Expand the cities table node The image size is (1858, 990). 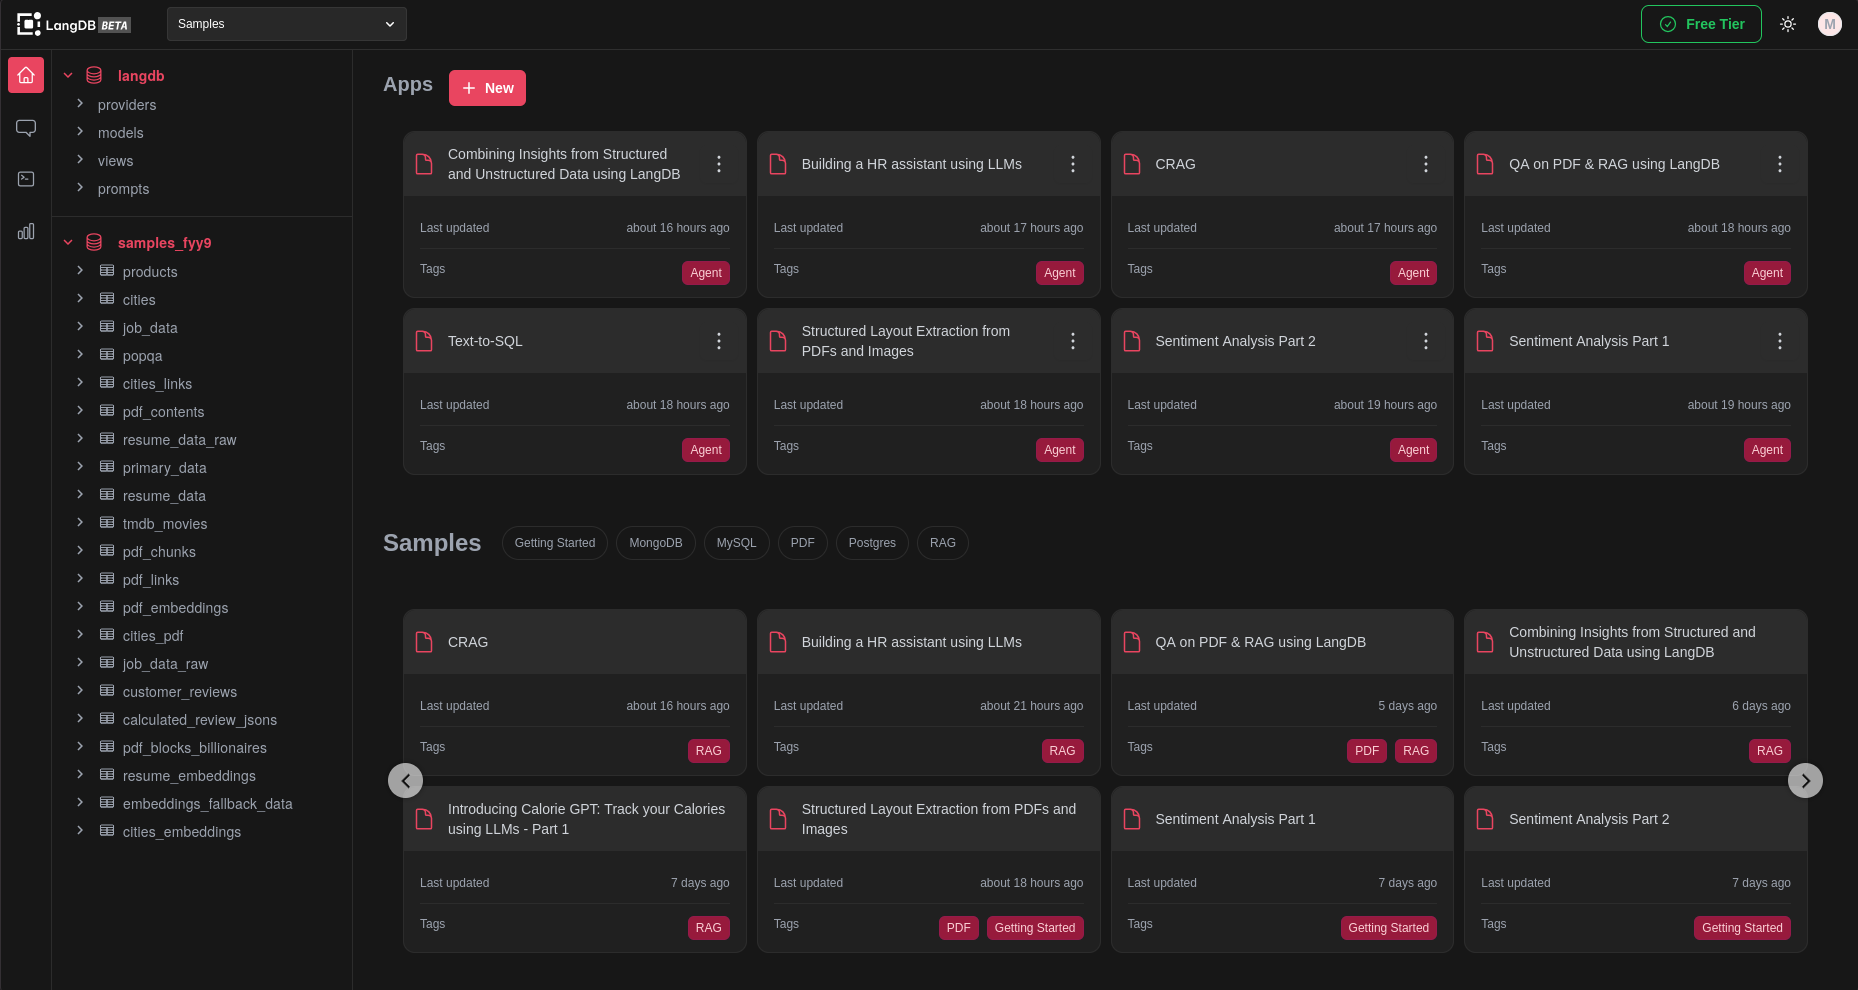(80, 299)
